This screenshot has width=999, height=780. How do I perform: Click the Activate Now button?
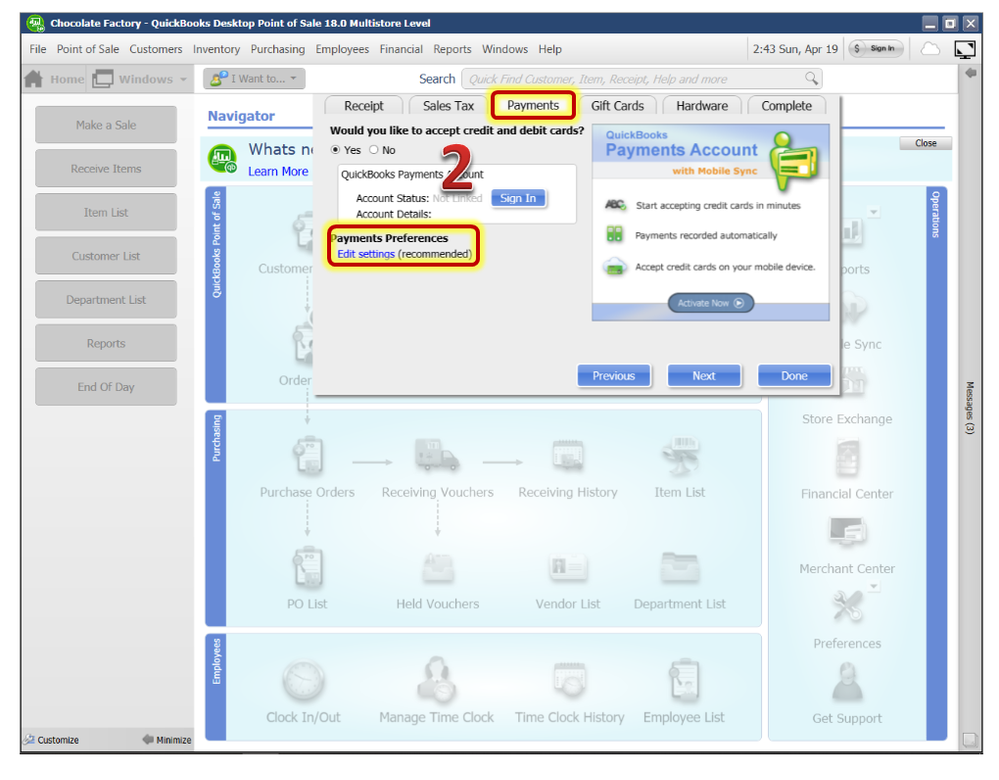[710, 303]
